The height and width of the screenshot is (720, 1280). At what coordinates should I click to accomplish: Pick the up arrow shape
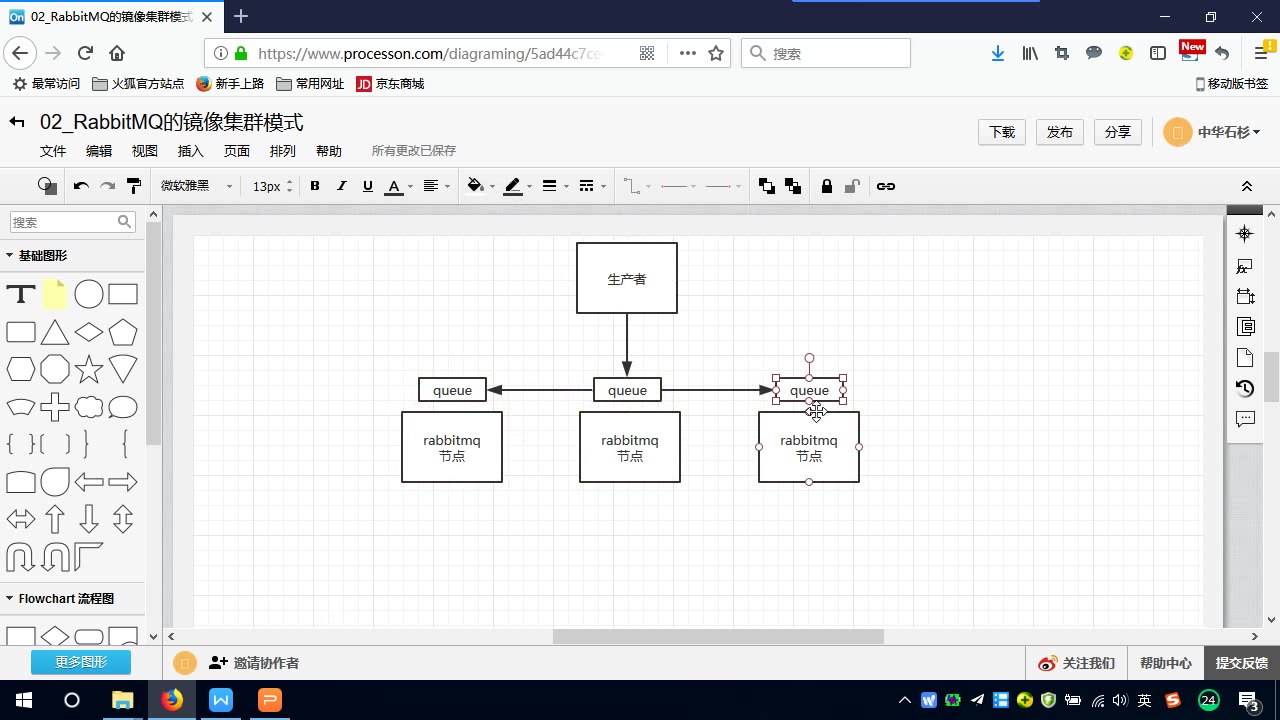click(x=55, y=519)
